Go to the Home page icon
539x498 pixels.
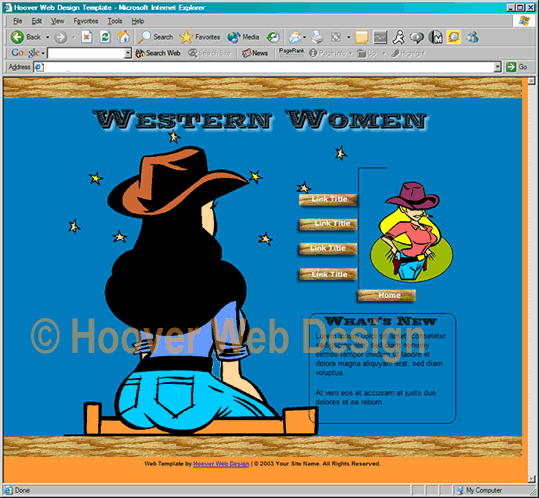tap(123, 37)
